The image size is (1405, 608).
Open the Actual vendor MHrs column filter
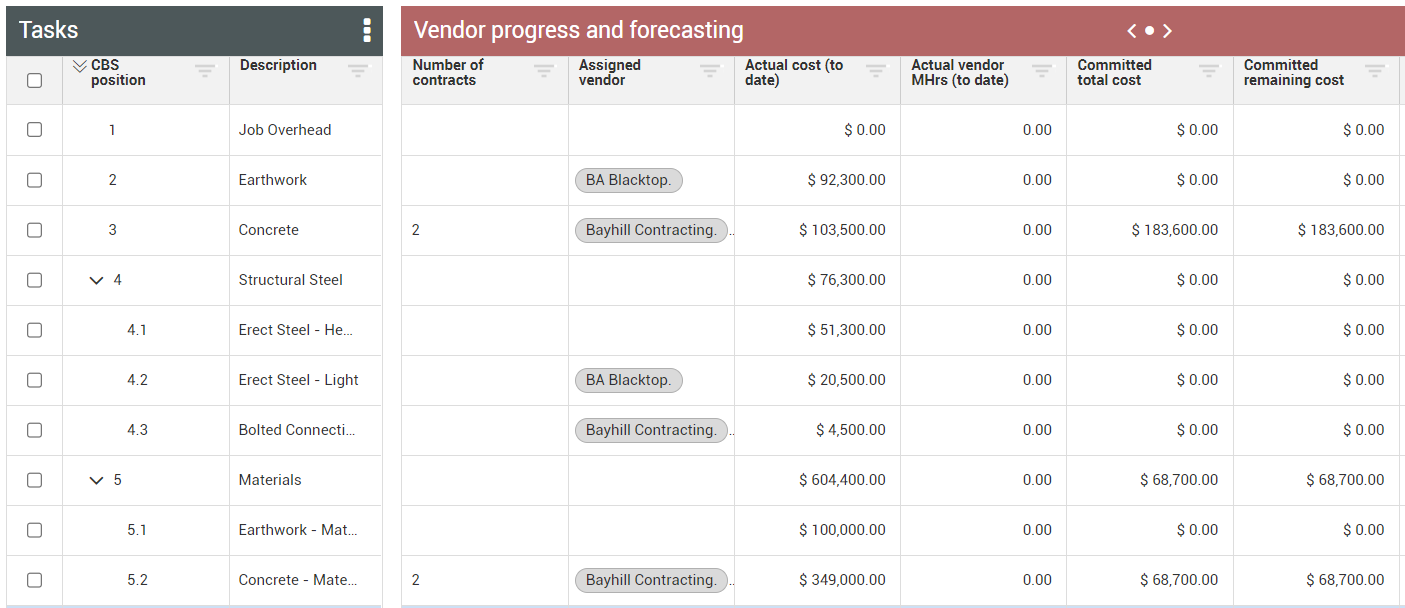(1042, 72)
